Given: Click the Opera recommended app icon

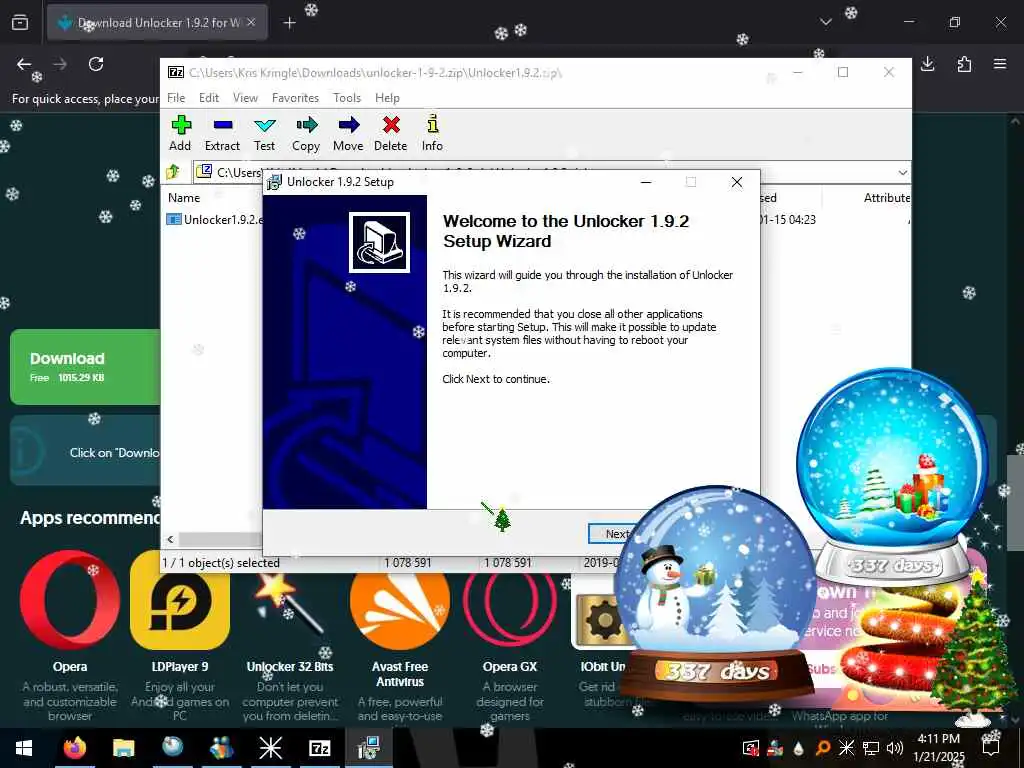Looking at the screenshot, I should (70, 600).
